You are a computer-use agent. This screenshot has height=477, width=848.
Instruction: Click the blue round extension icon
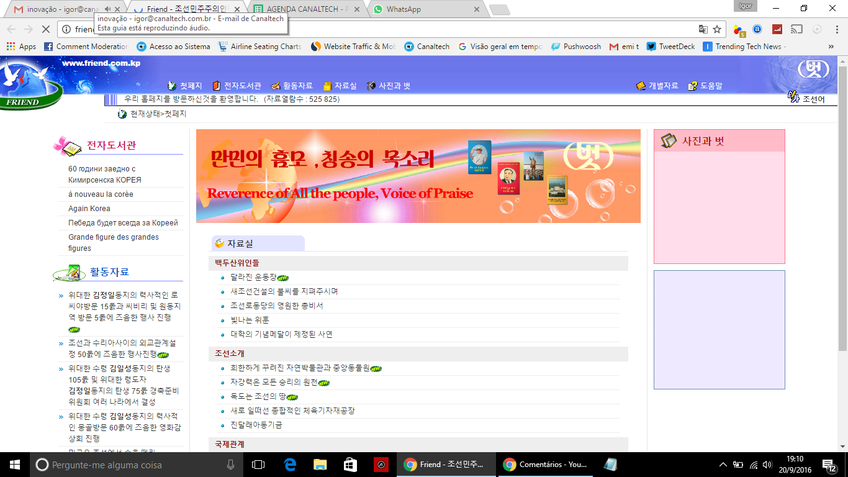[x=758, y=29]
